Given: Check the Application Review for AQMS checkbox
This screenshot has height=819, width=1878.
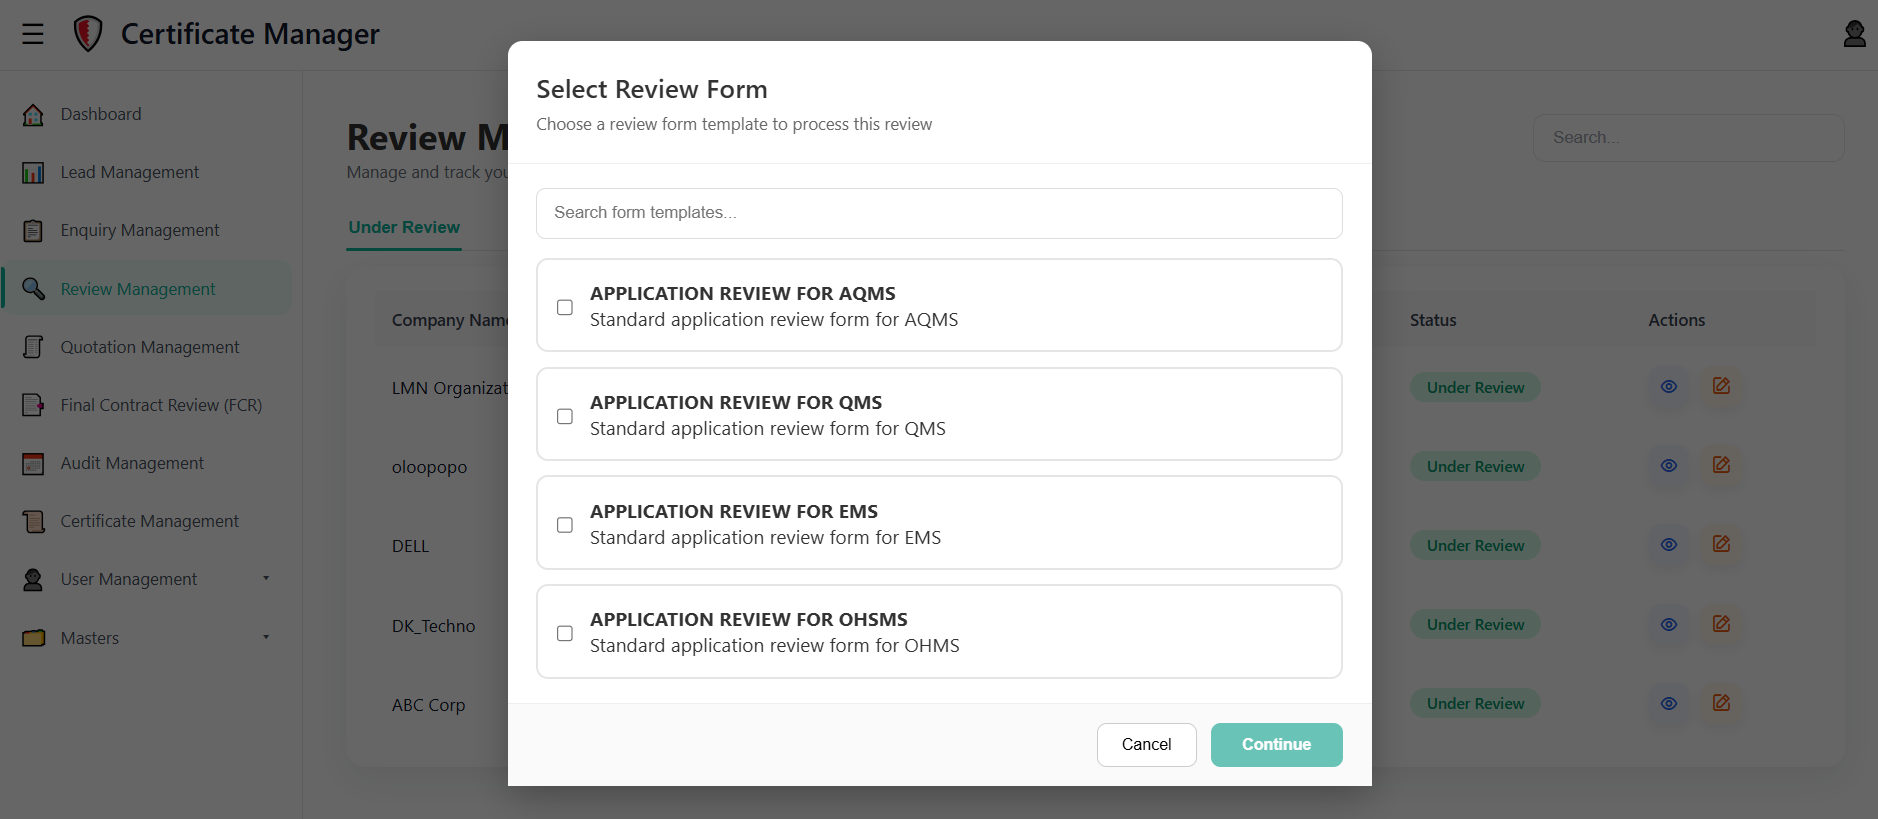Looking at the screenshot, I should point(565,307).
